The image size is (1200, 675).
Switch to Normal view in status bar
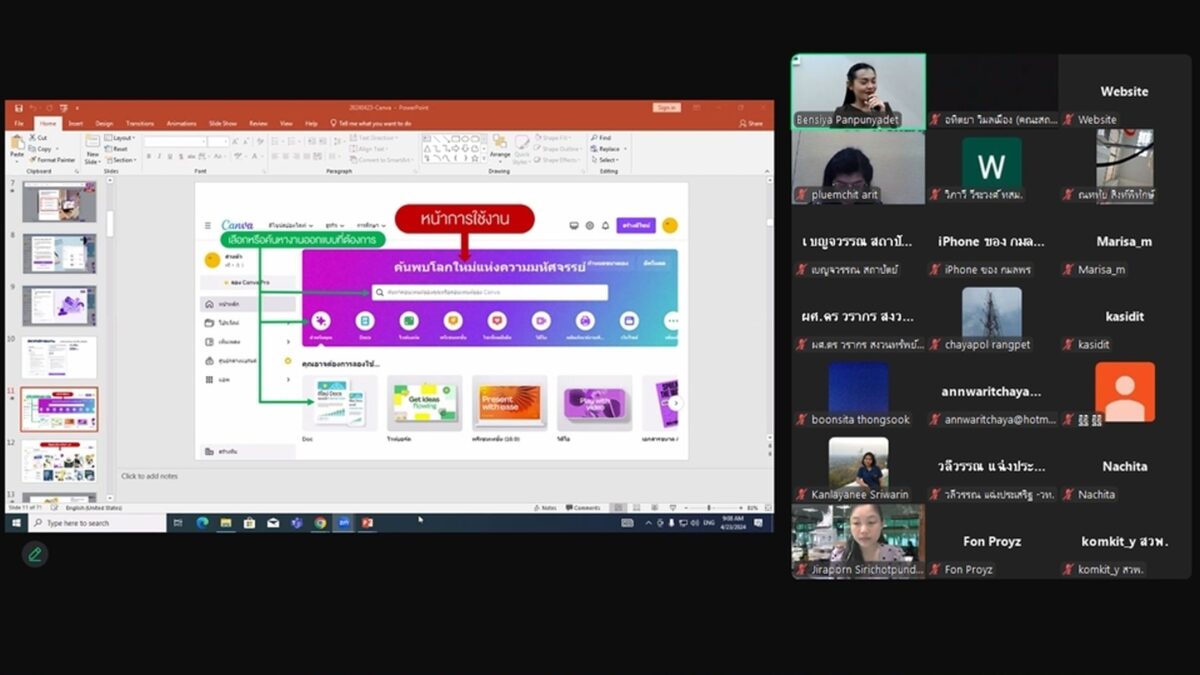click(x=619, y=508)
